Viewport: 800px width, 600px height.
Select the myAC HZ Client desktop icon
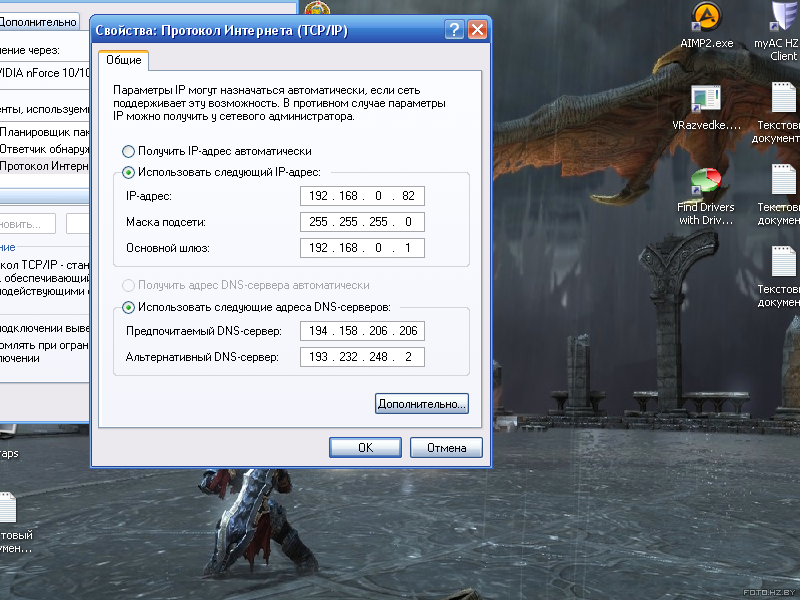click(x=777, y=31)
